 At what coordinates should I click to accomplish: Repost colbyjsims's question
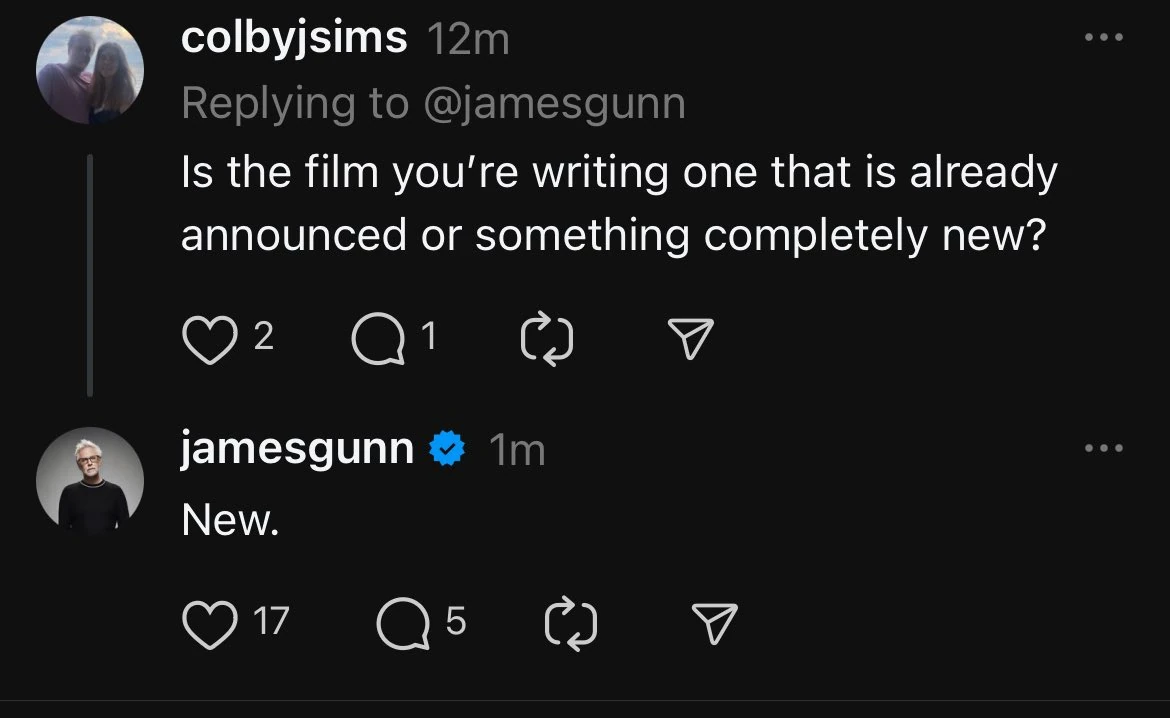[546, 340]
